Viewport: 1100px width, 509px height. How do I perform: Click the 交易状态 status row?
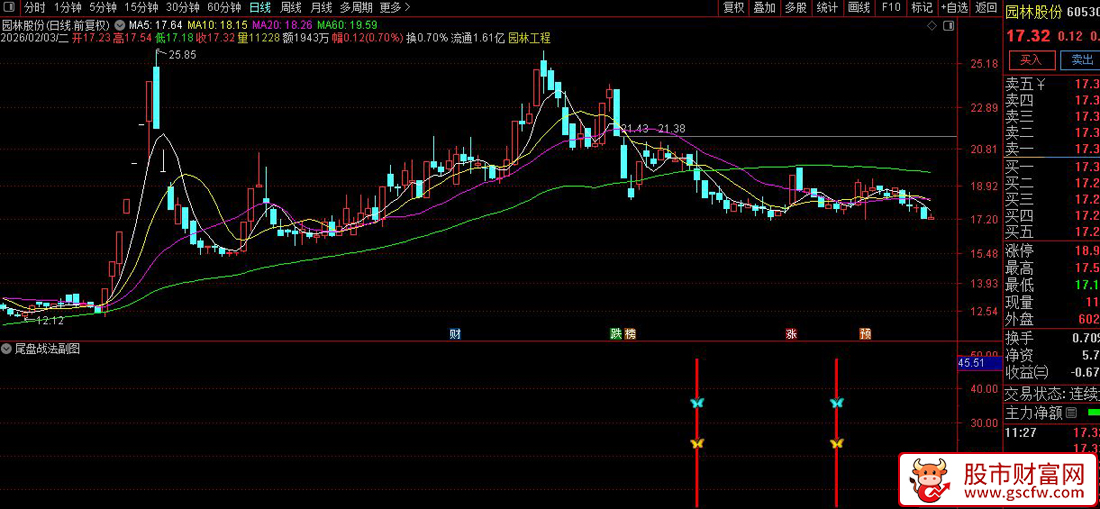point(1052,394)
